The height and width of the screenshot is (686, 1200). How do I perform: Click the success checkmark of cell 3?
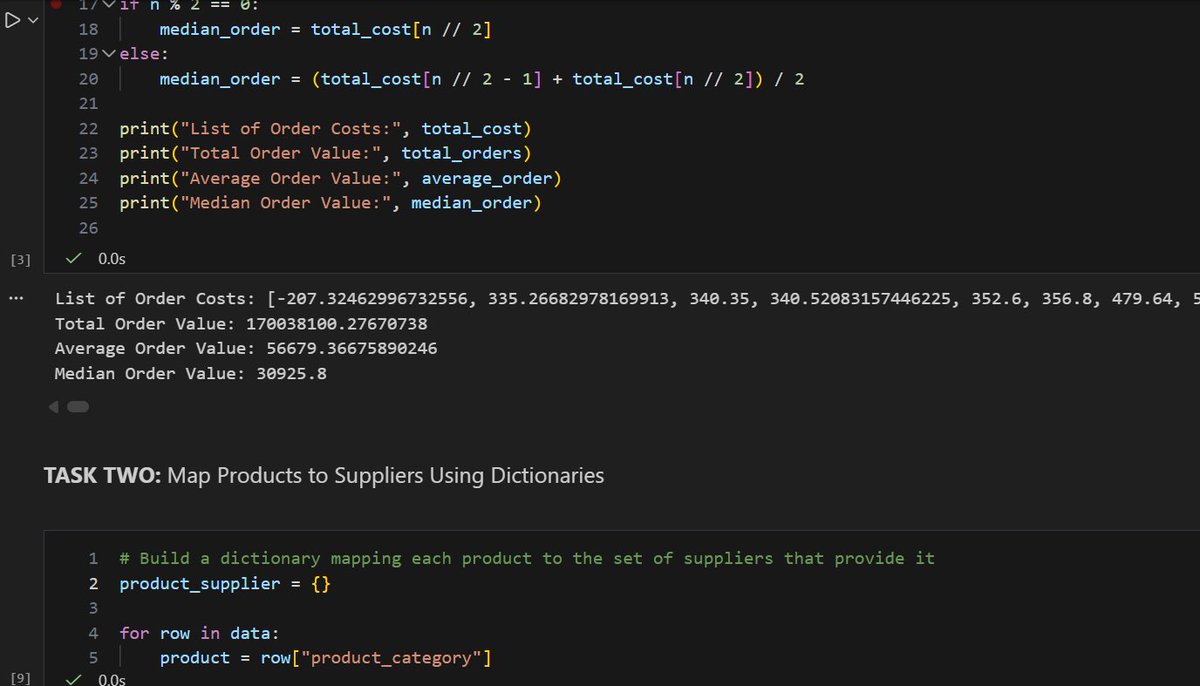[x=73, y=258]
